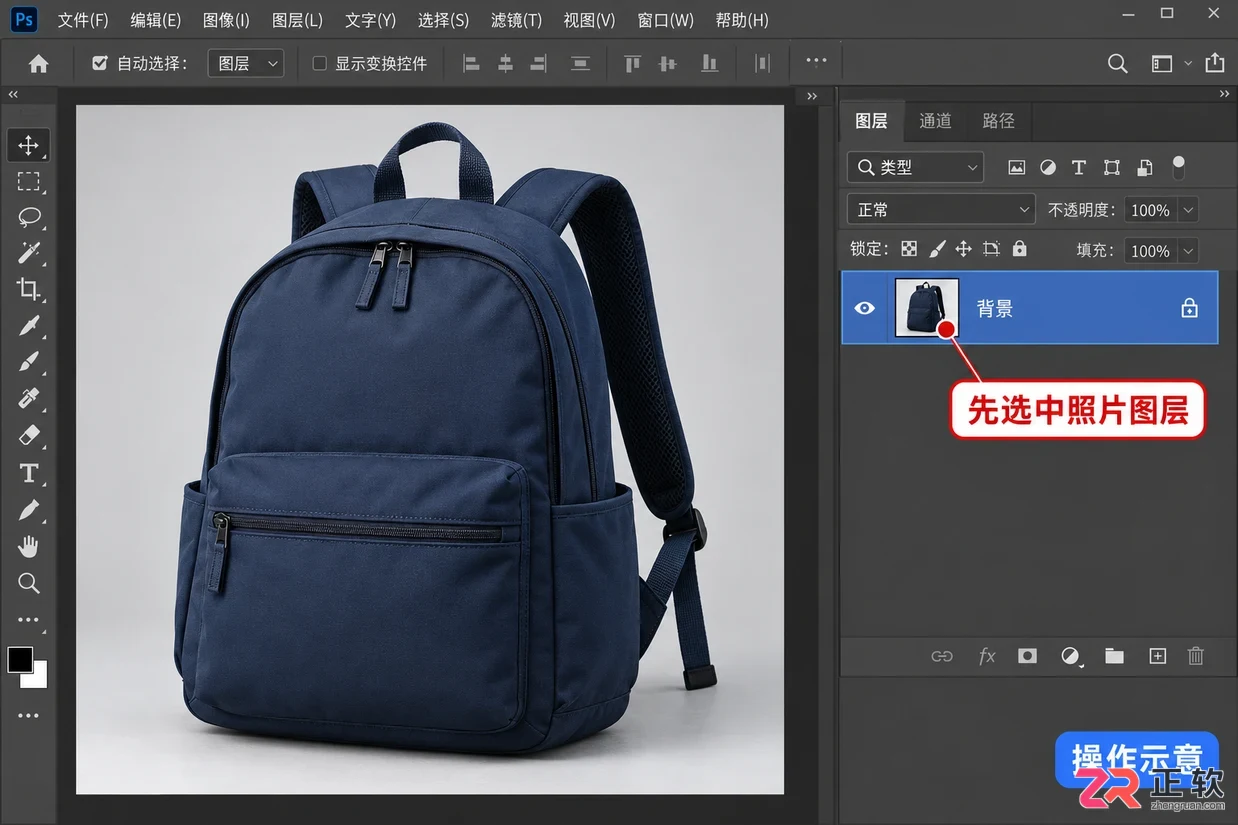Click align top edges icon
1238x825 pixels.
tap(632, 64)
